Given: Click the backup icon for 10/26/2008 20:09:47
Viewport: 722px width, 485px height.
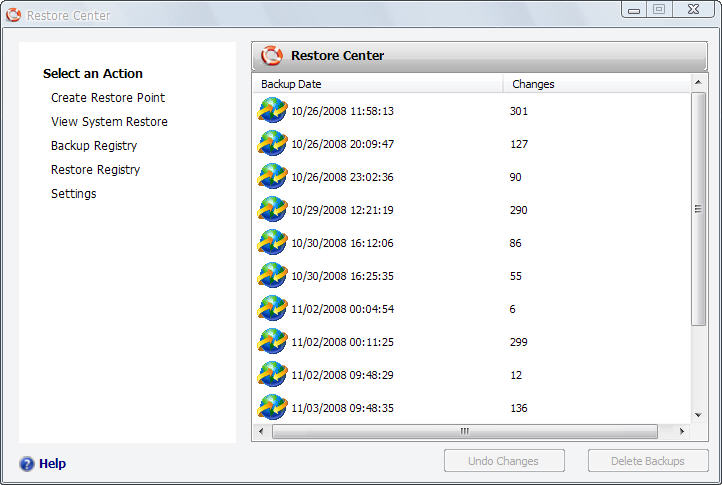Looking at the screenshot, I should point(272,143).
